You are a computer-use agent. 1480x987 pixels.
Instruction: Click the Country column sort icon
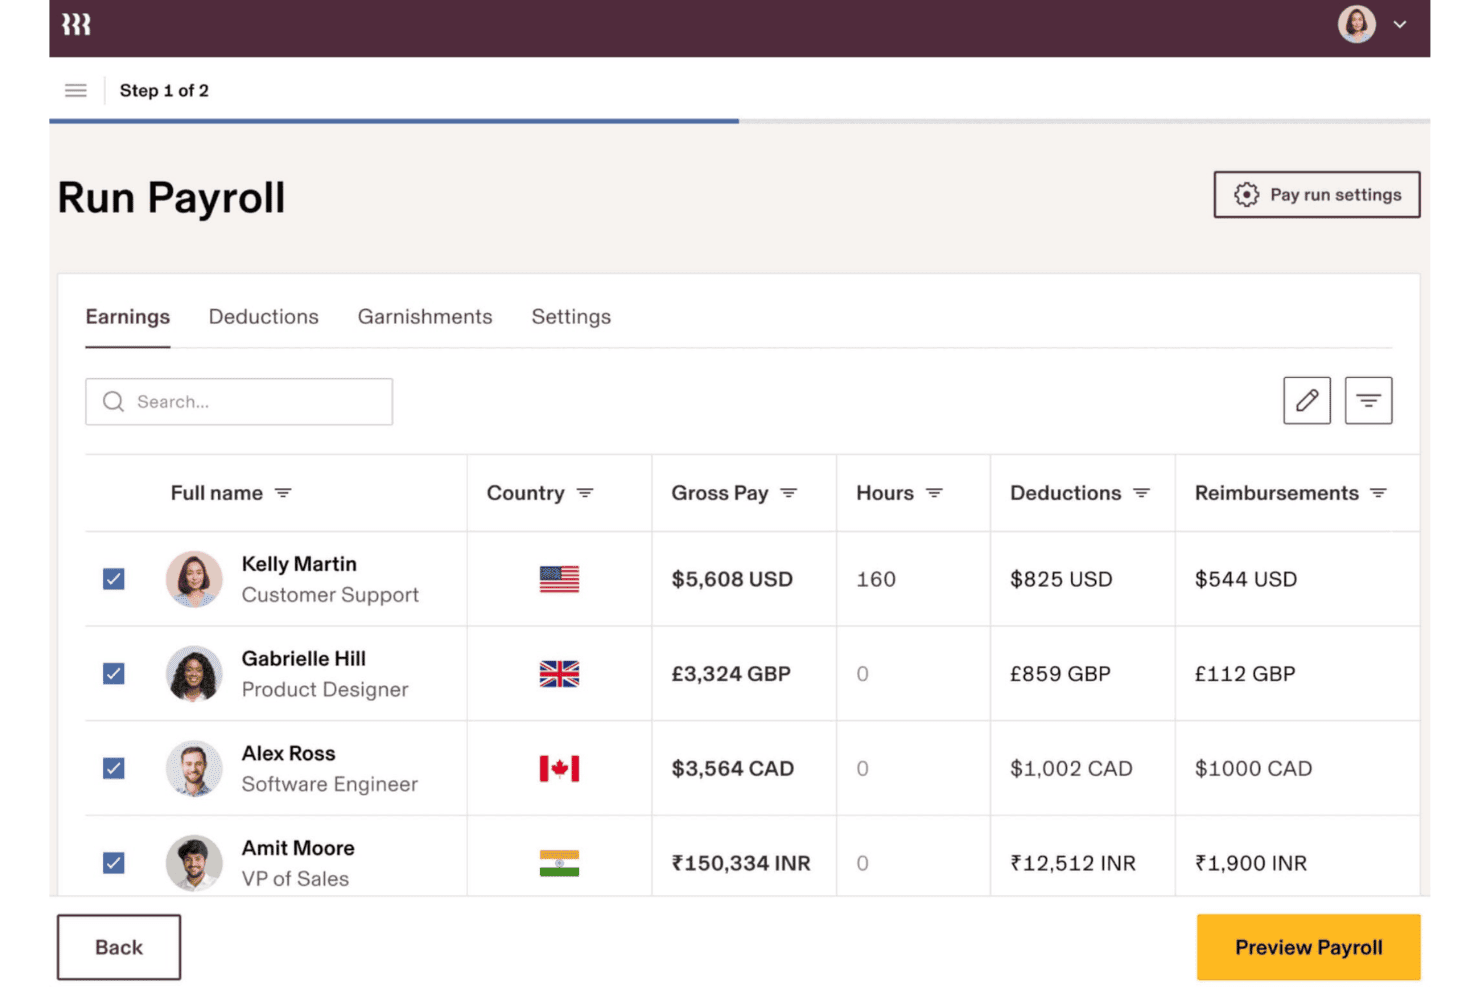tap(585, 493)
